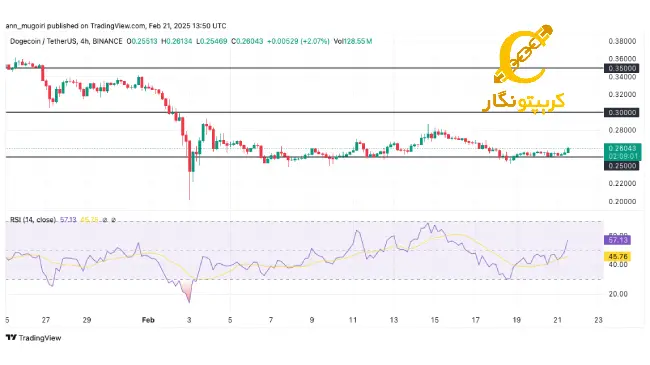
Task: Click the date label 9 on time axis
Action: (312, 320)
